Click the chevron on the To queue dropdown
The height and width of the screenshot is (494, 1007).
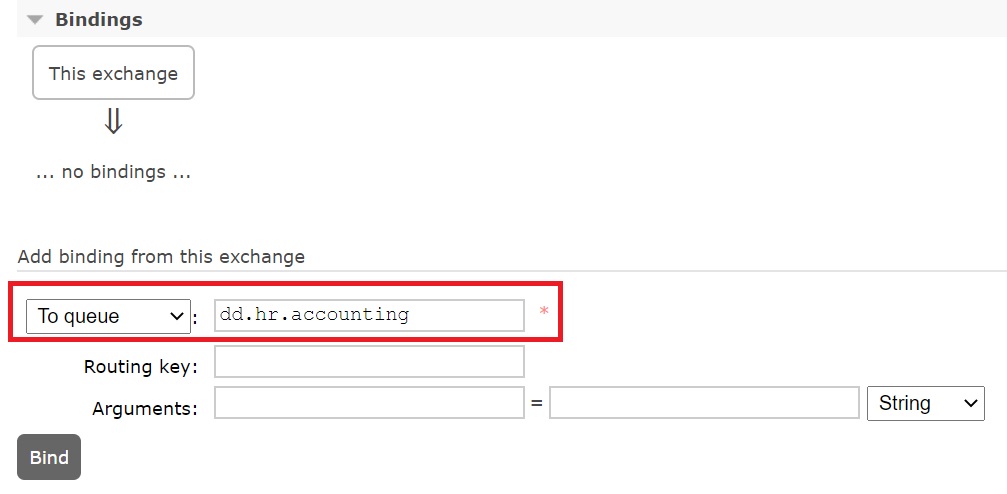pyautogui.click(x=177, y=316)
